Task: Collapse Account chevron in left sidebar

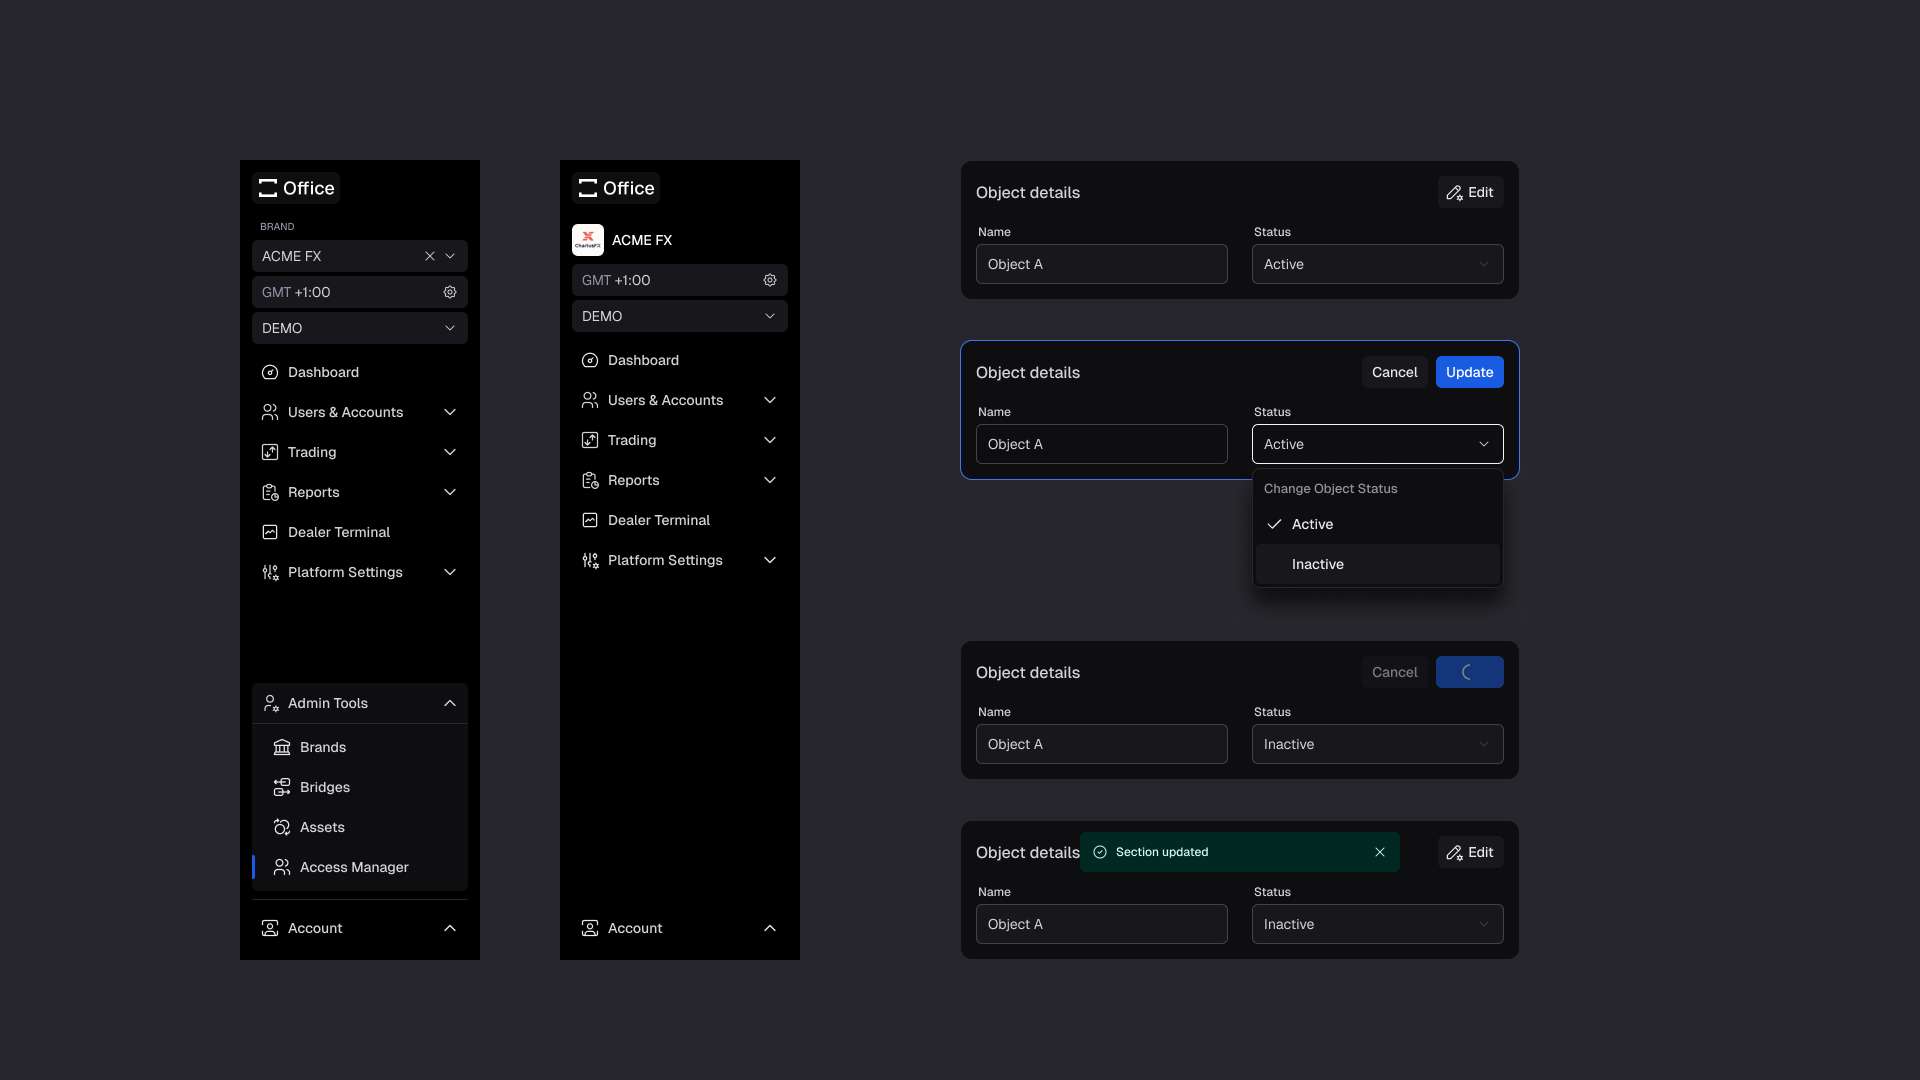Action: point(450,928)
